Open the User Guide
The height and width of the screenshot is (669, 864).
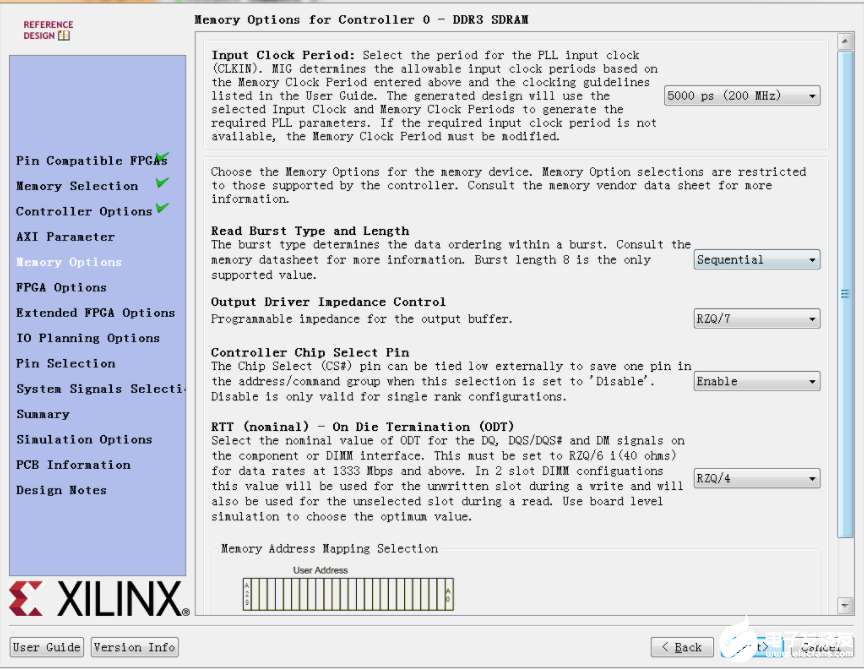[47, 647]
